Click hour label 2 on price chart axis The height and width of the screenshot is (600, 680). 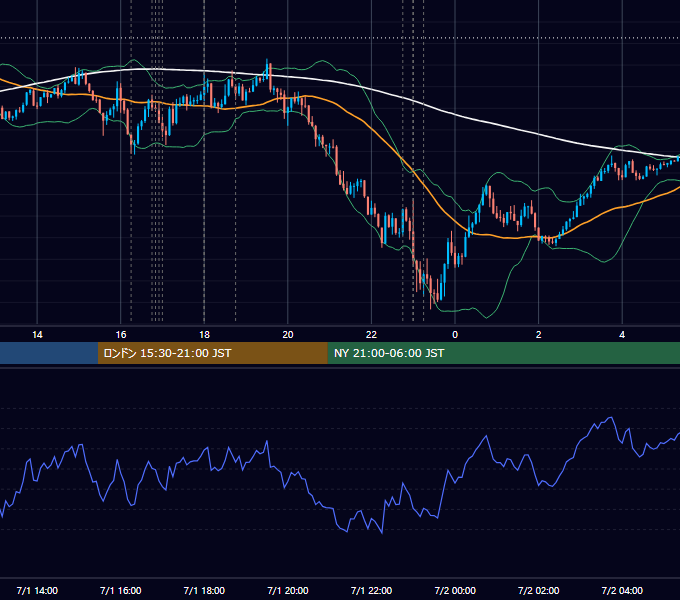[x=539, y=335]
